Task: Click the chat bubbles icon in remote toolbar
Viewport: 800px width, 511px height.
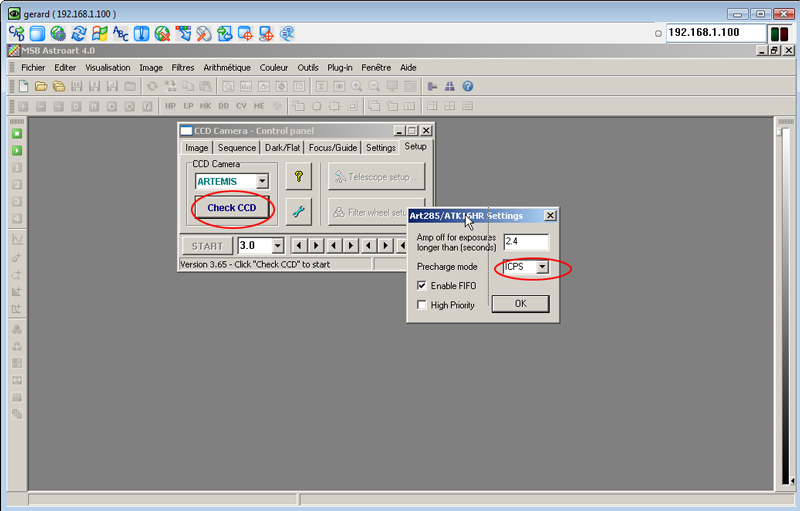Action: coord(287,34)
